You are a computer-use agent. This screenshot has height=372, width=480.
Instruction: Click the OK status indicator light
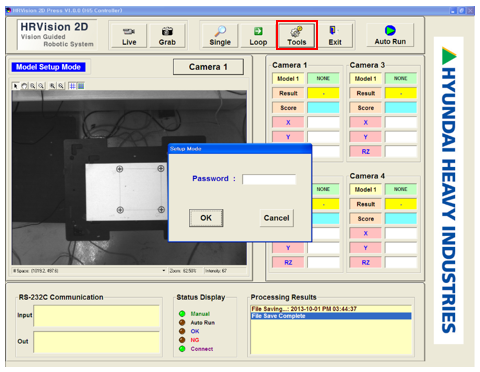(182, 331)
